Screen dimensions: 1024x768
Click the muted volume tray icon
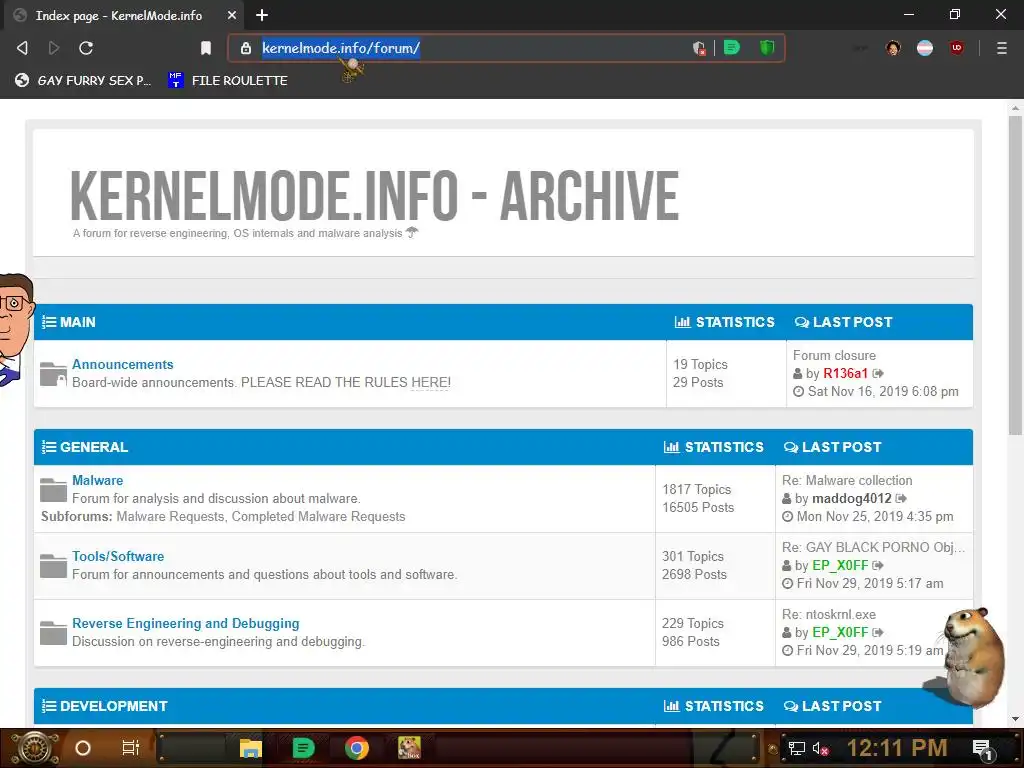pos(821,748)
